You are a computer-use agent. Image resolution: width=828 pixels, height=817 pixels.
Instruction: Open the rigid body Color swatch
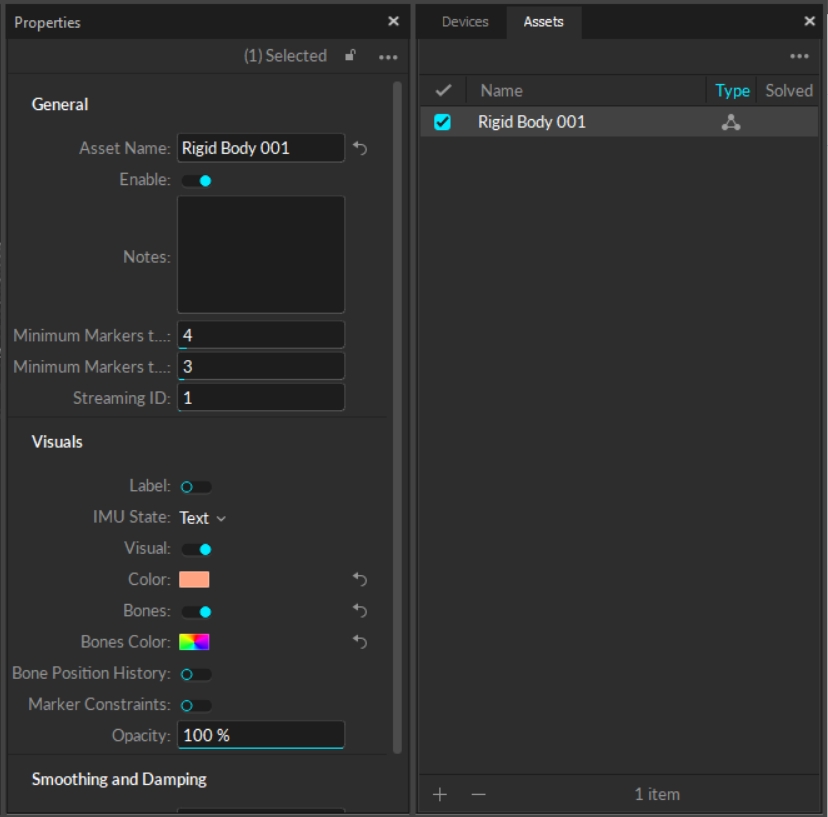194,580
